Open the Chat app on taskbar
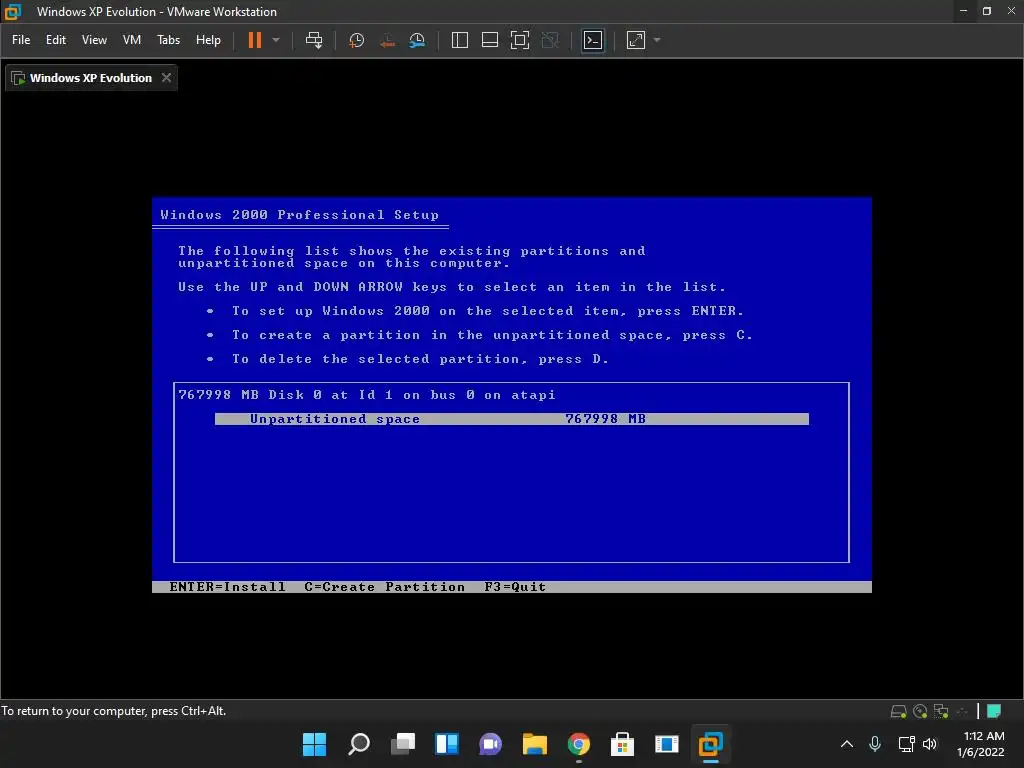Viewport: 1024px width, 768px height. 490,744
